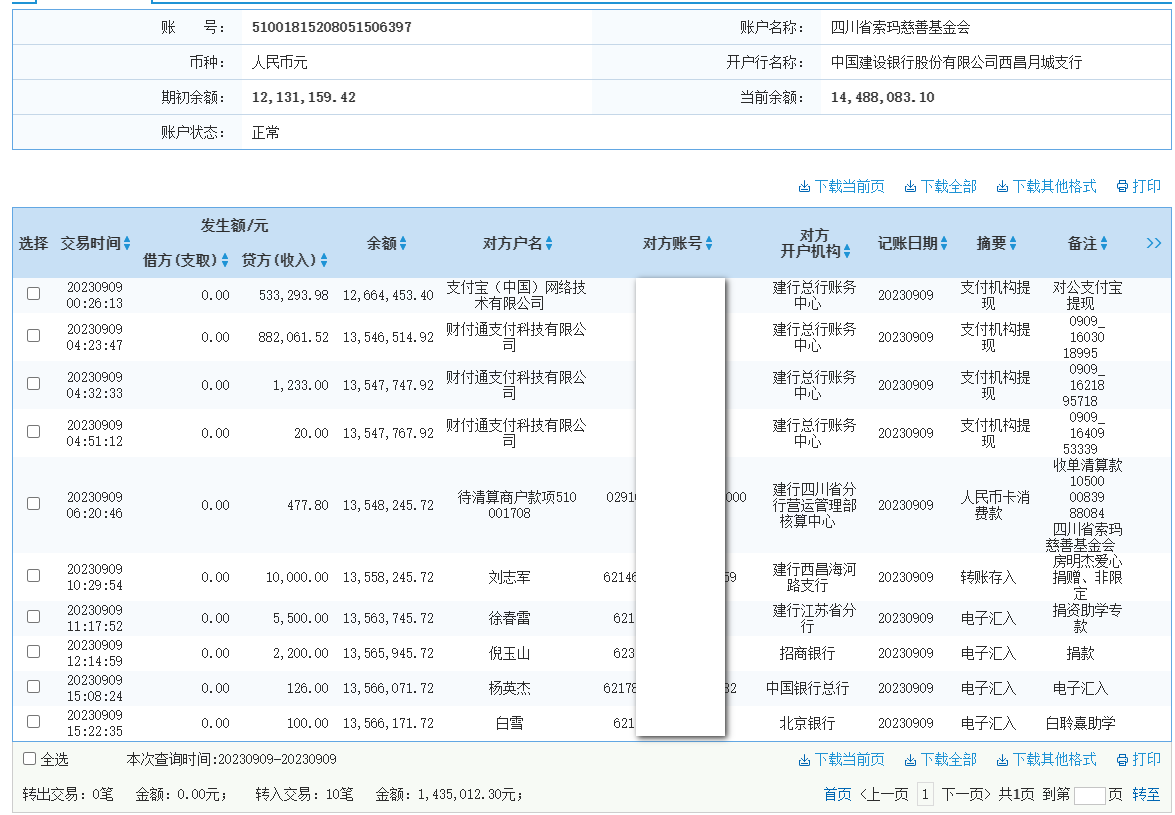Click account name 四川省索玛慈善基金会
Image resolution: width=1175 pixels, height=815 pixels.
[x=900, y=28]
